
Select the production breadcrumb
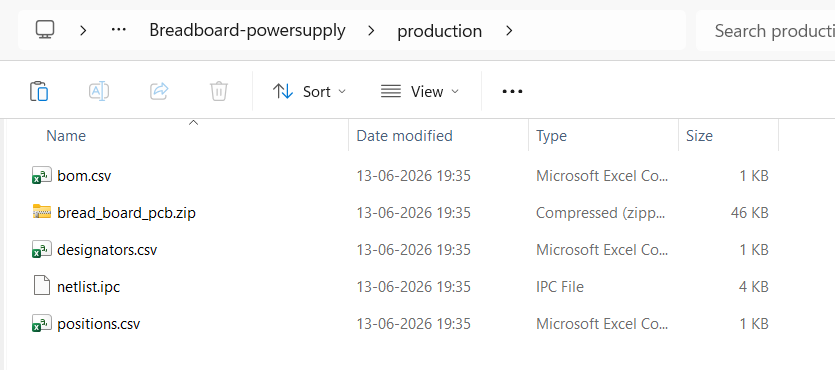pos(439,31)
